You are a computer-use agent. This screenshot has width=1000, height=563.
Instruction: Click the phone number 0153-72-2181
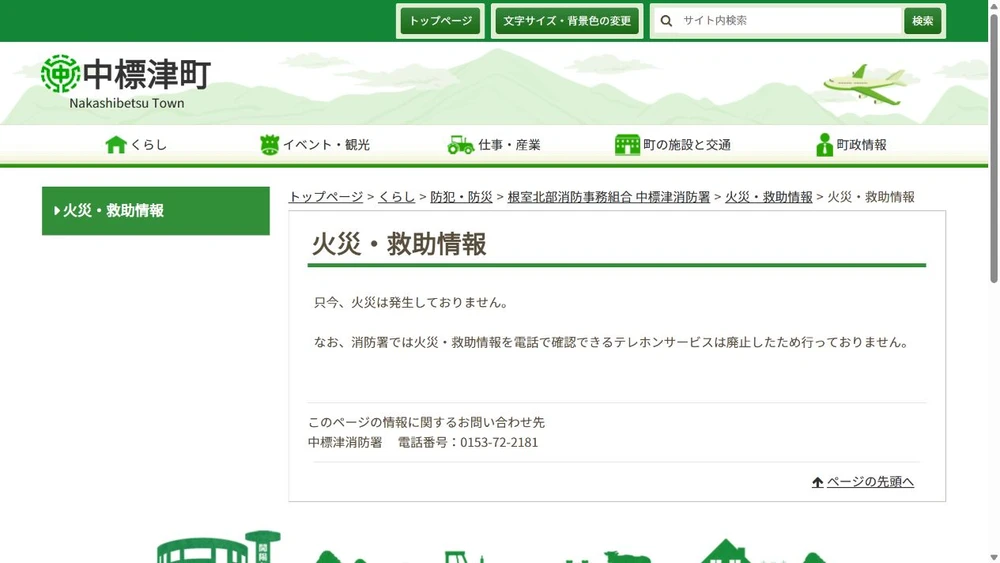pos(499,442)
